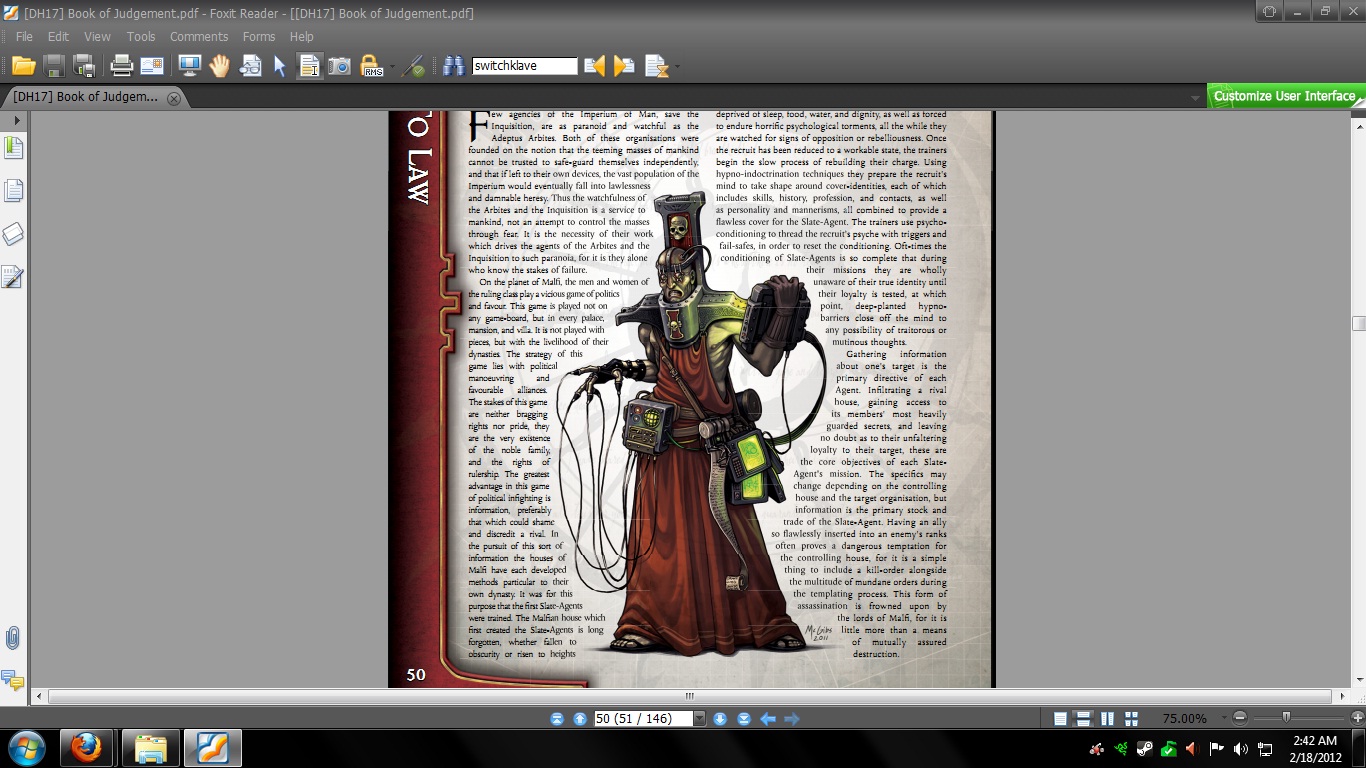Open the Tools menu
Viewport: 1366px width, 768px height.
(141, 36)
